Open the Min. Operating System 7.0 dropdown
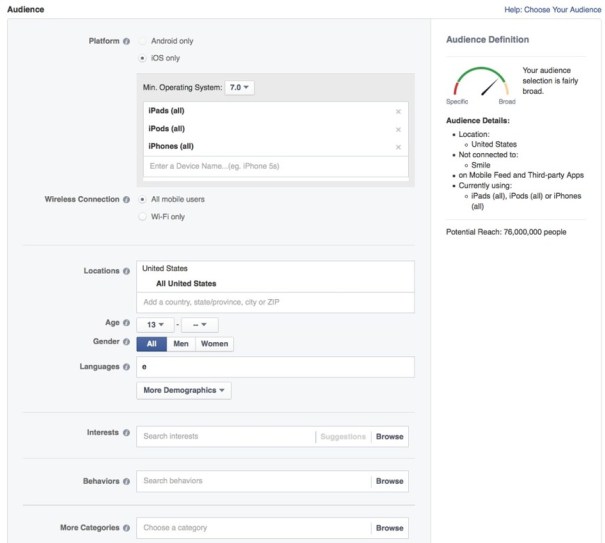This screenshot has height=543, width=605. pos(240,87)
